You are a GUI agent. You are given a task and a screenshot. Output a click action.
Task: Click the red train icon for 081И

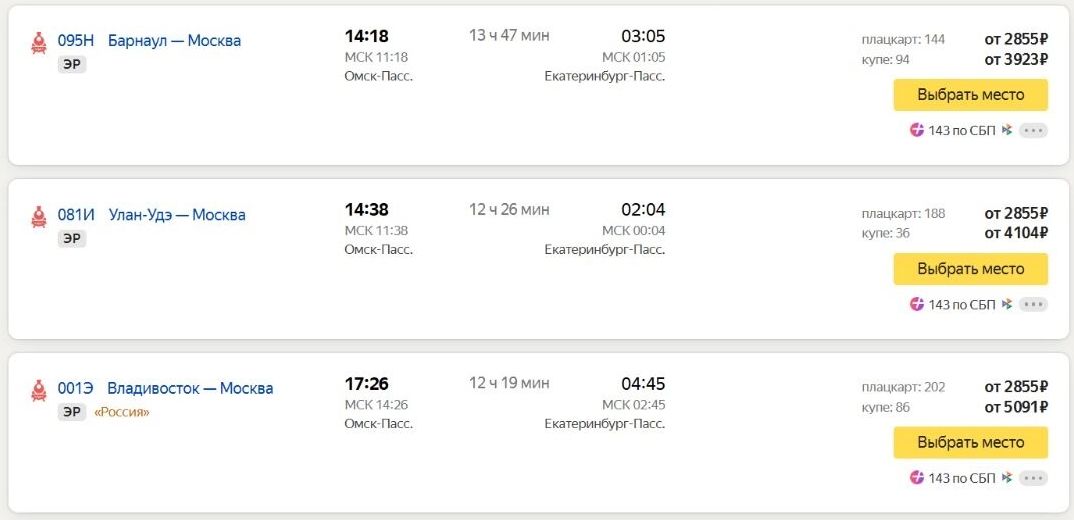[x=39, y=216]
